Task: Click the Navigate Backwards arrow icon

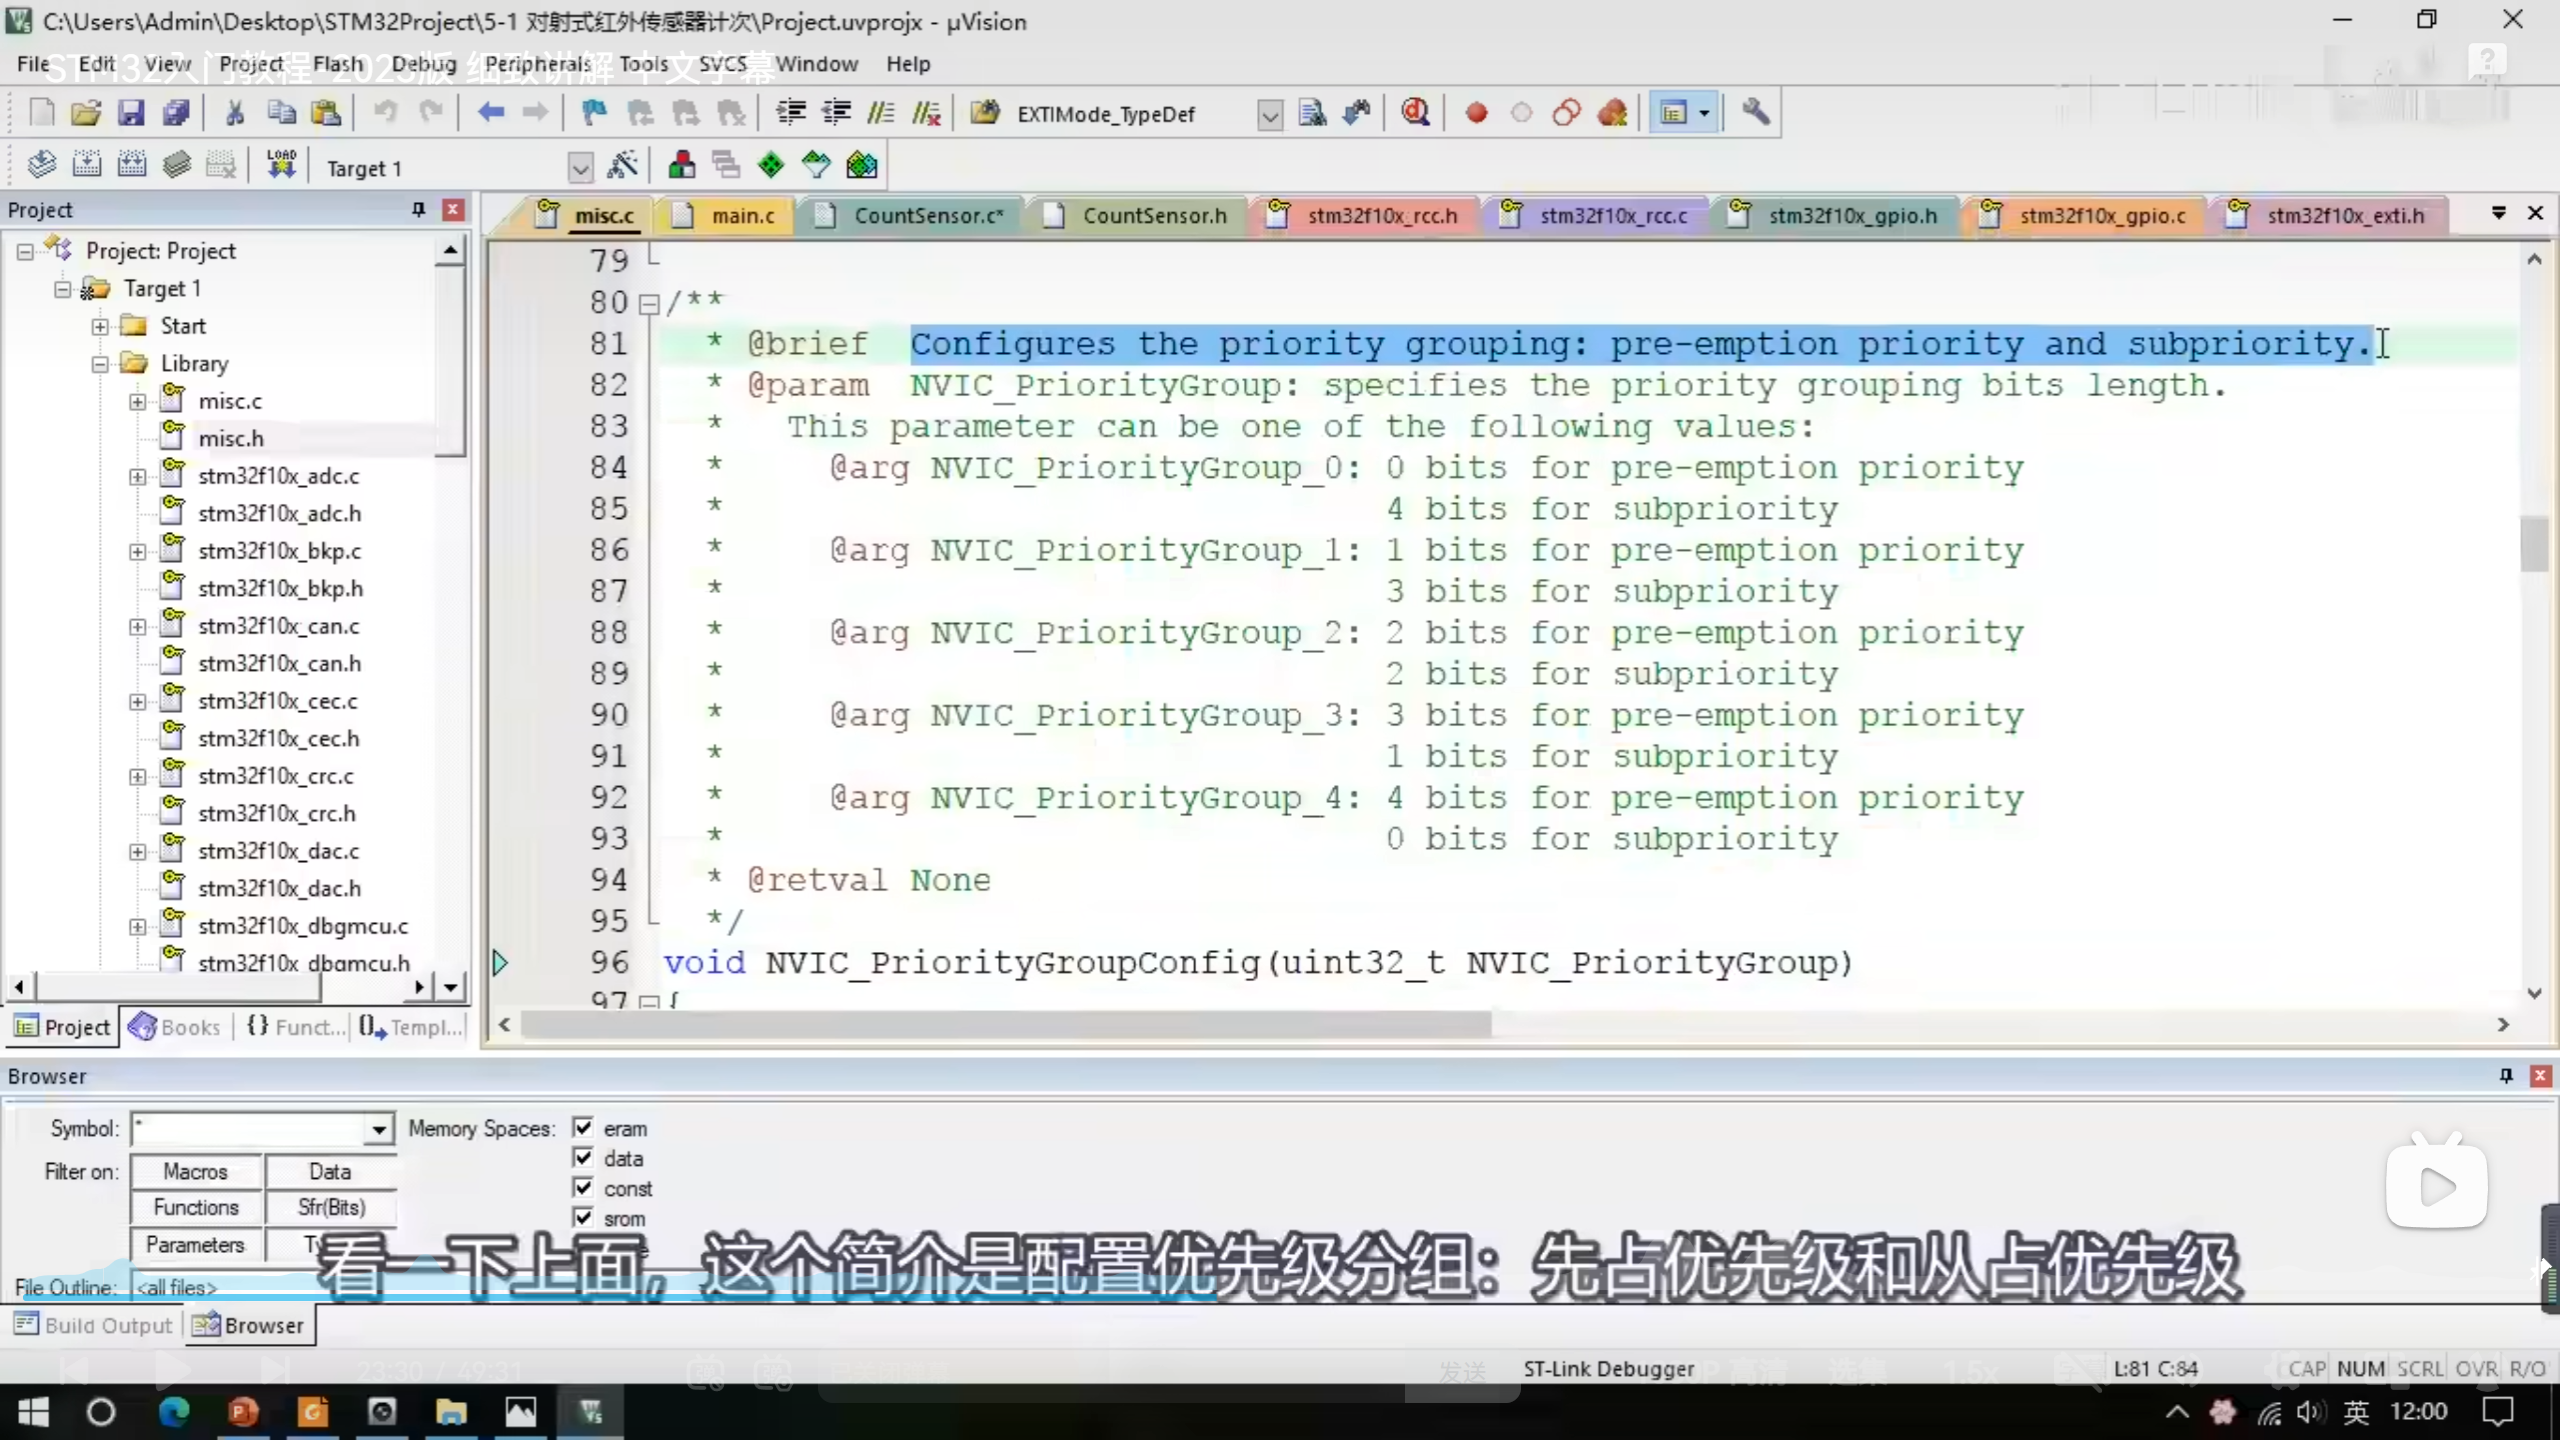Action: pos(490,113)
